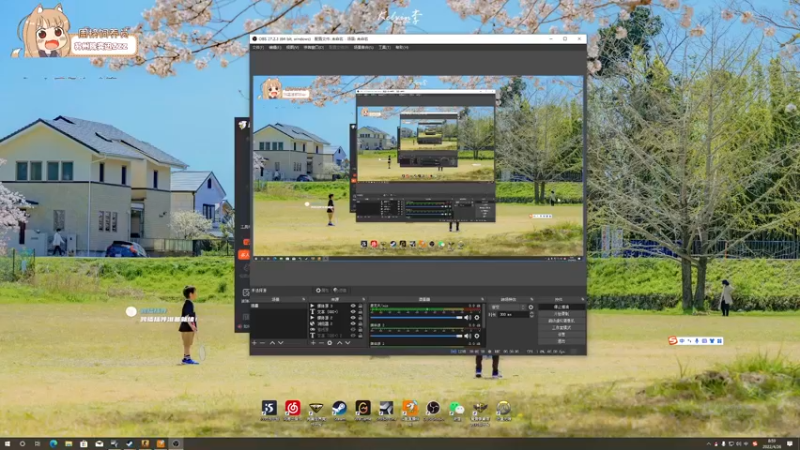Screen dimensions: 800x450
Task: Open the scene transition type dropdown
Action: [508, 307]
